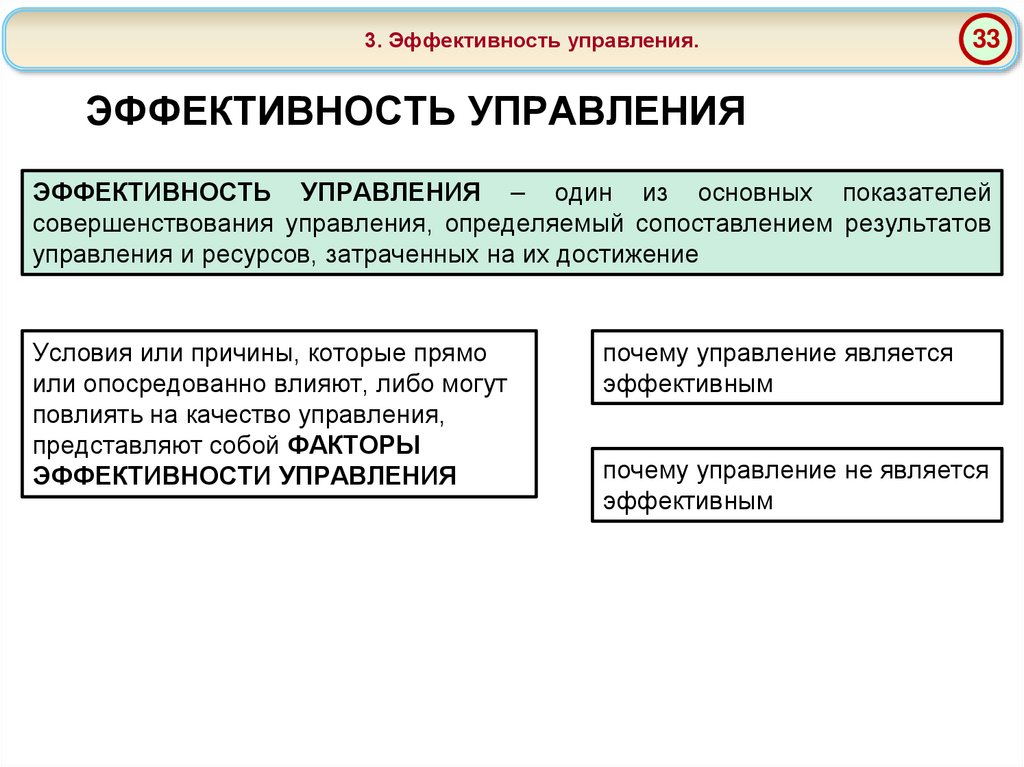Viewport: 1024px width, 767px height.
Task: Click the slide number 33 badge
Action: (x=985, y=39)
